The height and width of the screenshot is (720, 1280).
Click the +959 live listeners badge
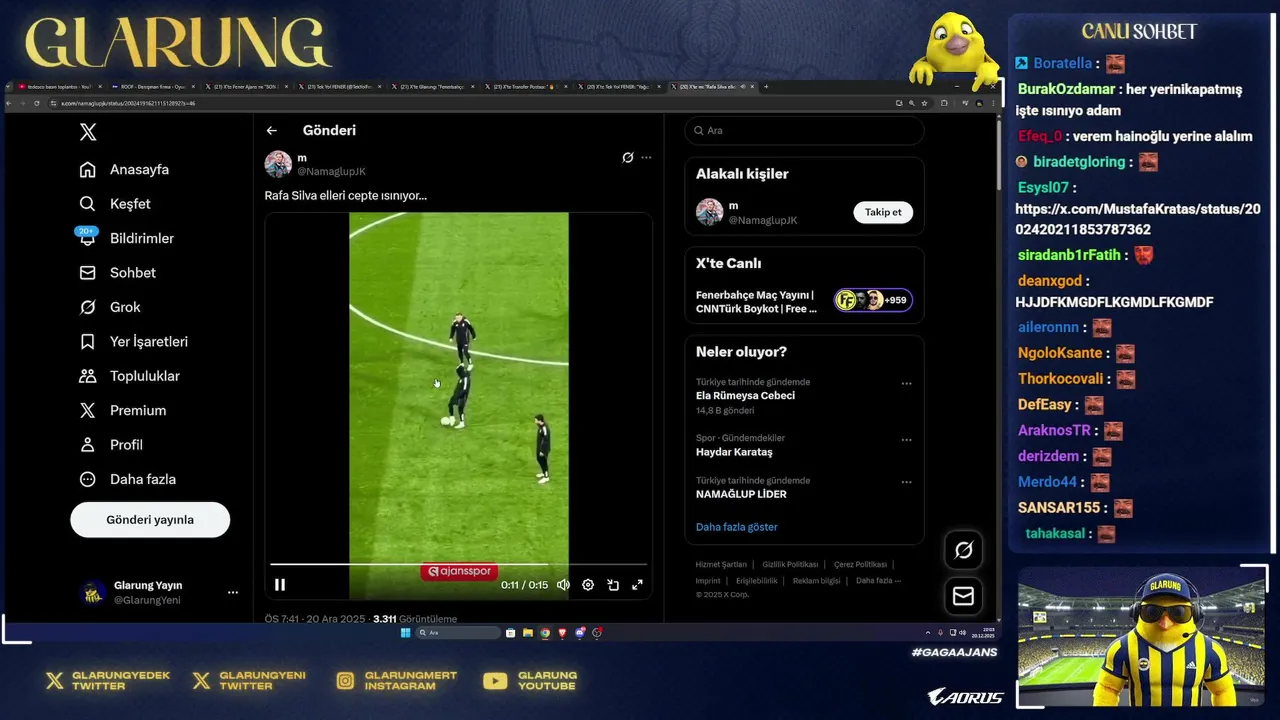coord(873,300)
